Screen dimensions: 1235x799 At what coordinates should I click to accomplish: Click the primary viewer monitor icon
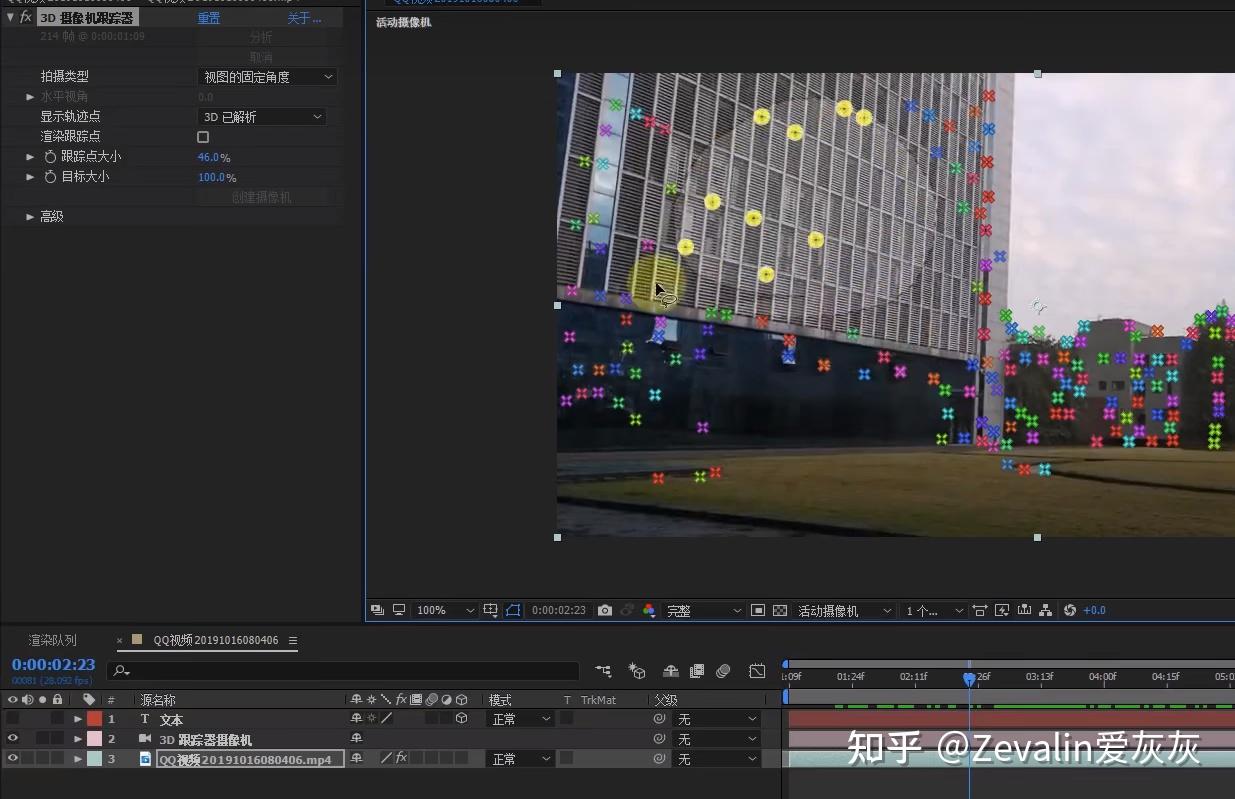click(399, 610)
